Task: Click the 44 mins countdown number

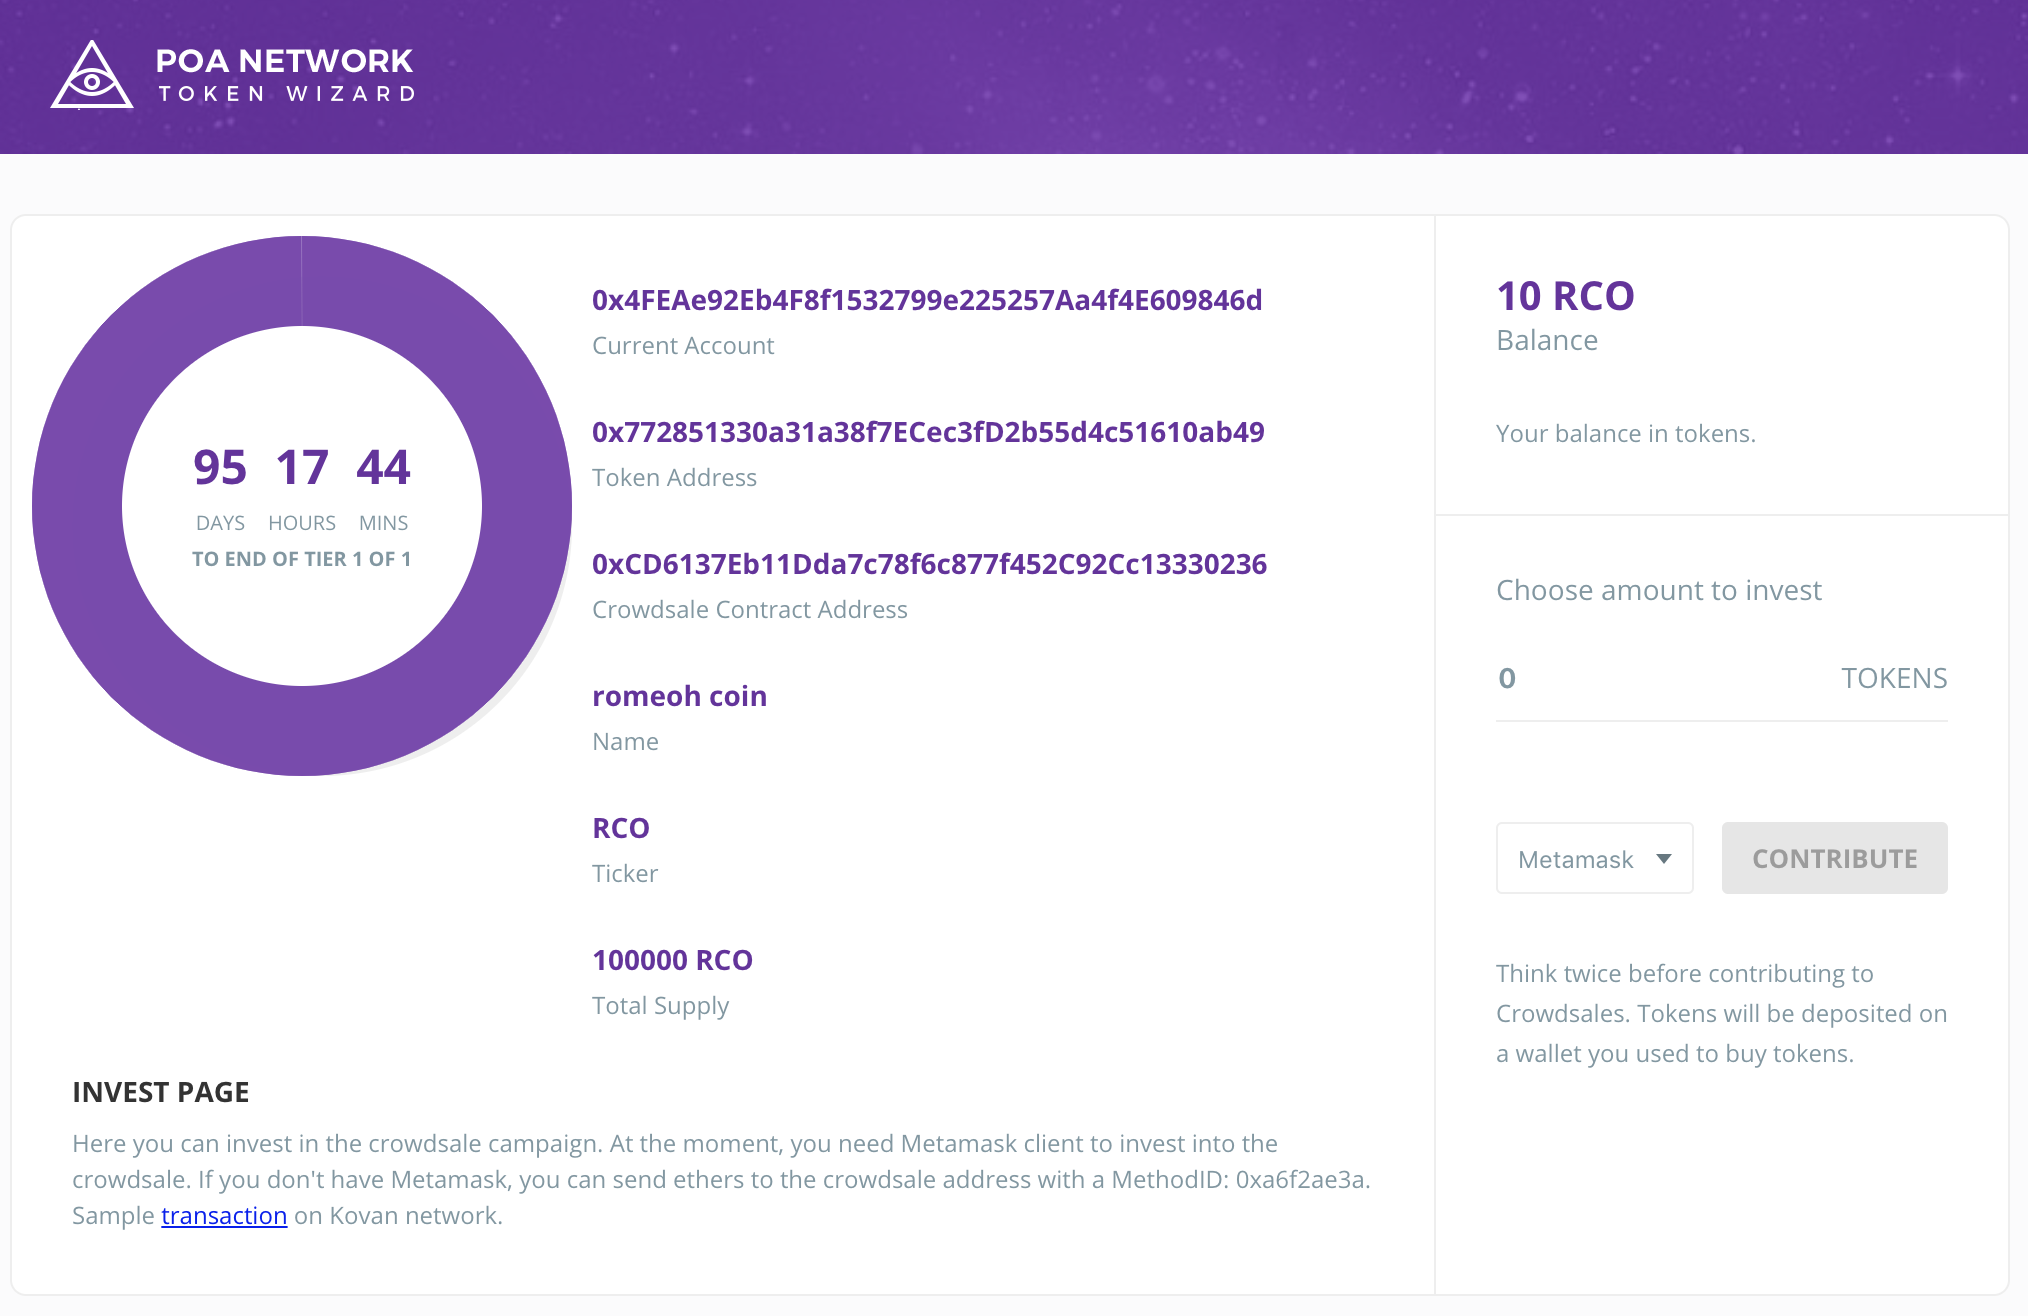Action: (x=383, y=468)
